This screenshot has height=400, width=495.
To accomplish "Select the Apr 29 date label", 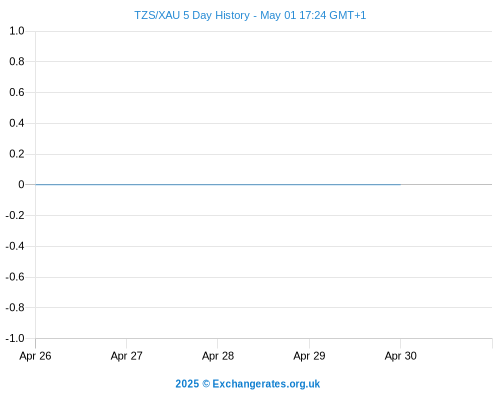I will tap(309, 356).
